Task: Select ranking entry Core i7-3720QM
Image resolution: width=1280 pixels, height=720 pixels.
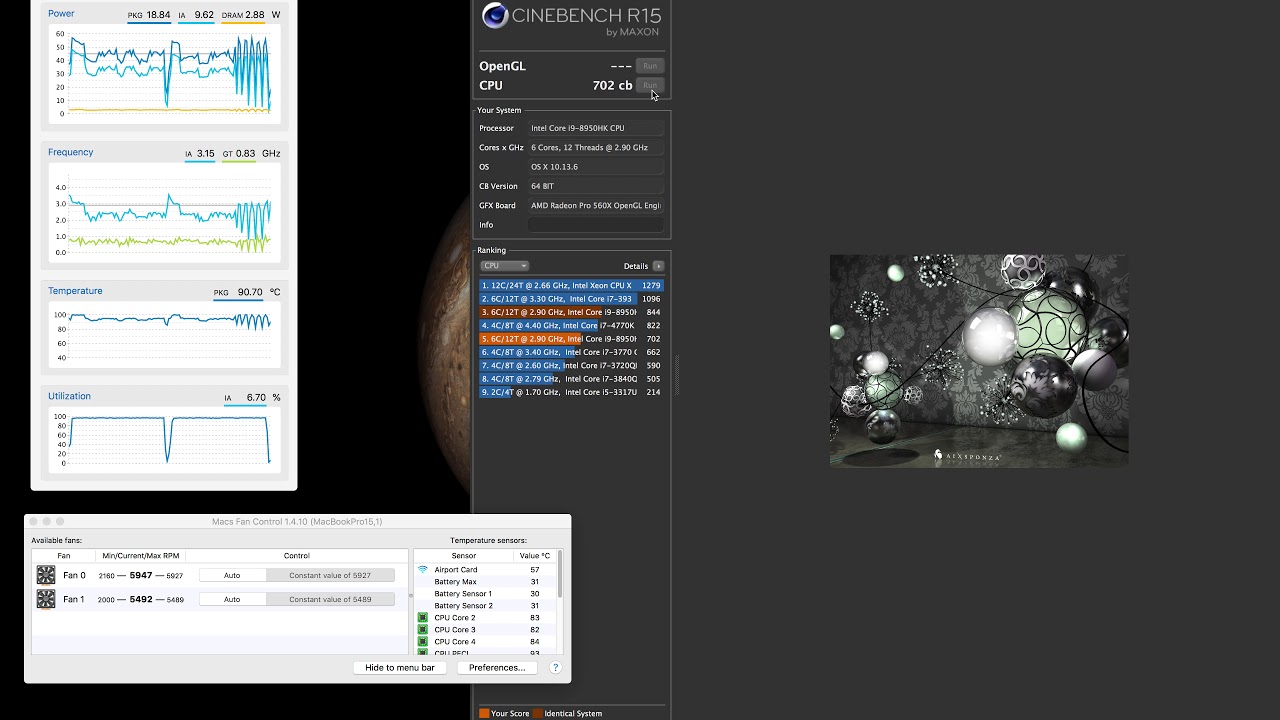Action: coord(571,366)
